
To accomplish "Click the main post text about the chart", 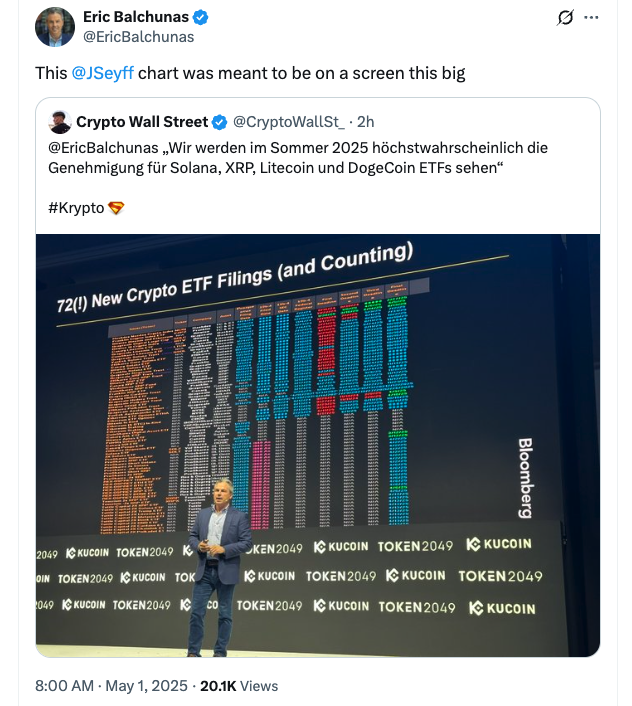I will (x=300, y=73).
